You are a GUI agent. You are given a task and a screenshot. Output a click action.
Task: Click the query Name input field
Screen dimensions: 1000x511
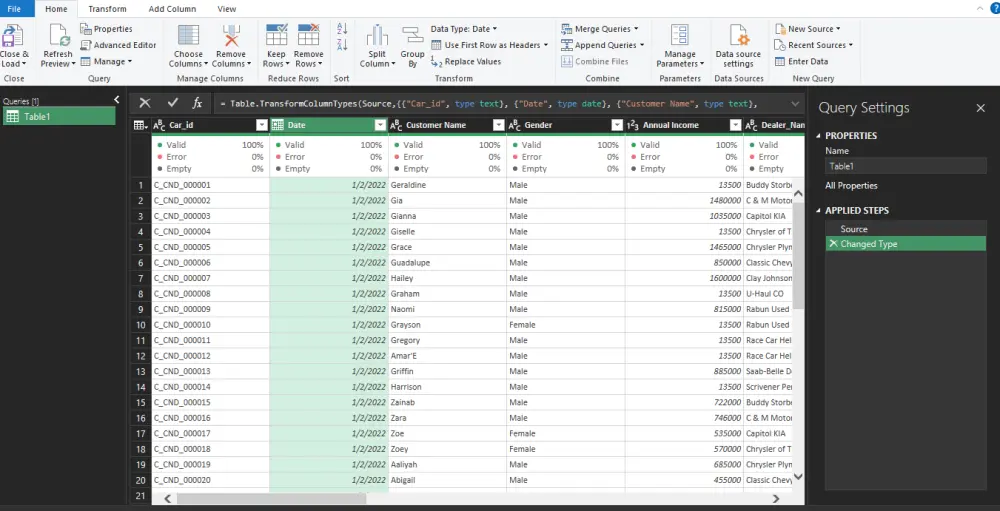(906, 166)
